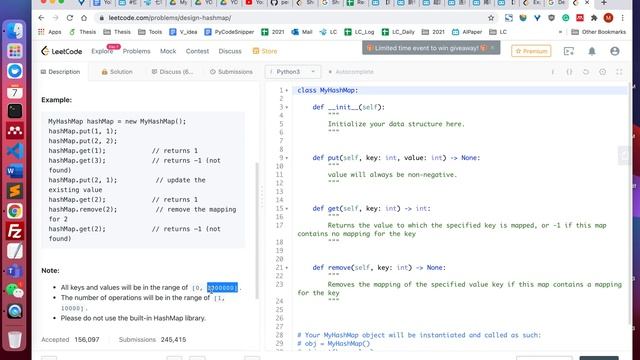Open the Apps bookmark shortcut

(49, 32)
